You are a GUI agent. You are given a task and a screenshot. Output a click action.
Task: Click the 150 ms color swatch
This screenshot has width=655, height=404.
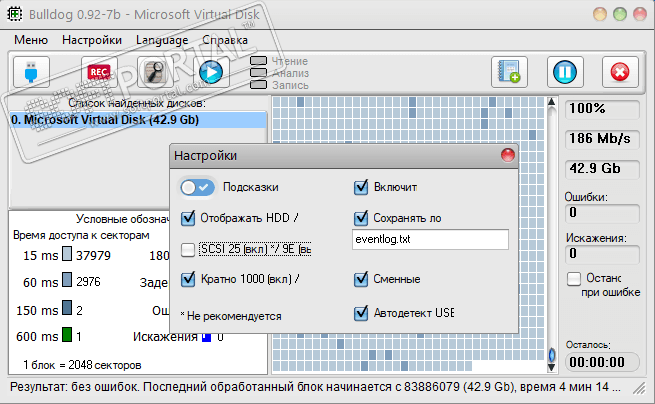pos(67,307)
